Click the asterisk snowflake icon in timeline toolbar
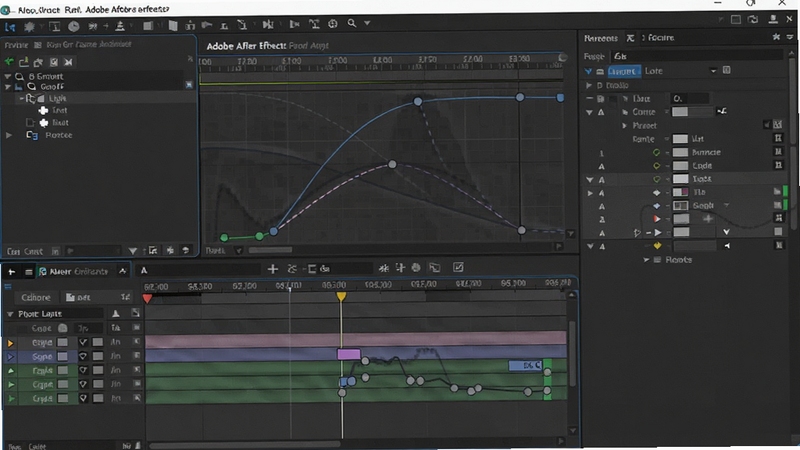 coord(384,268)
